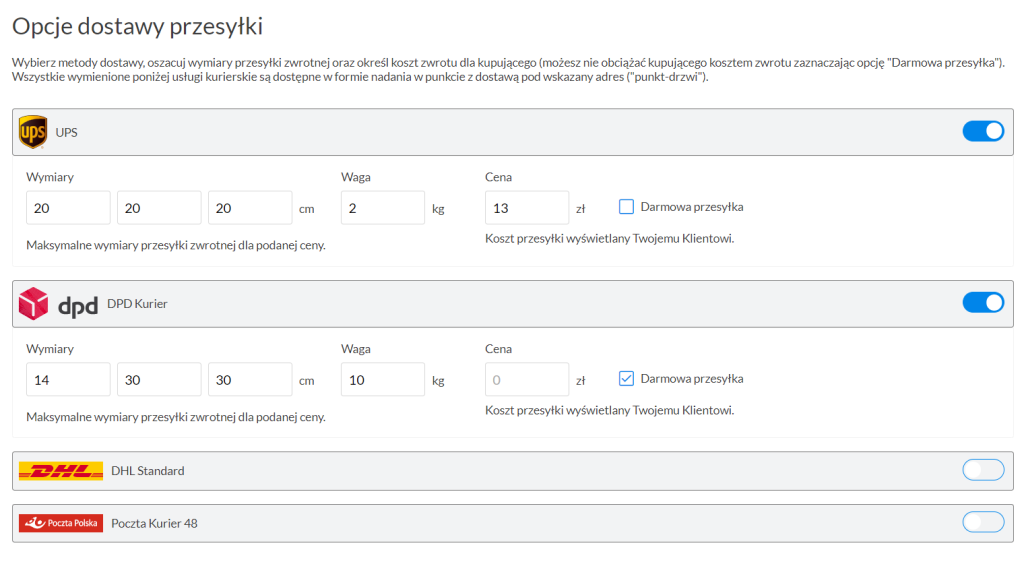Turn off the DPD Kurier toggle

982,302
